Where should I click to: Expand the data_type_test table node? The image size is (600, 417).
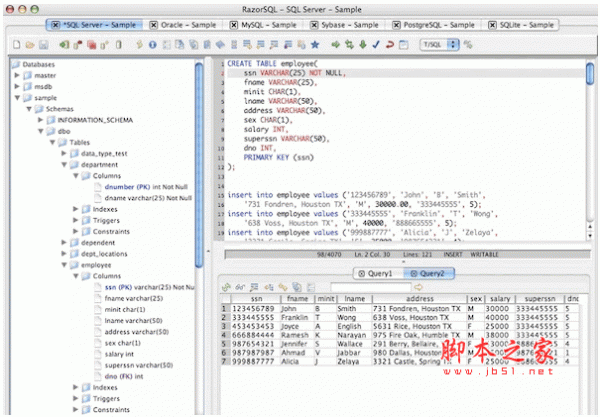(64, 152)
